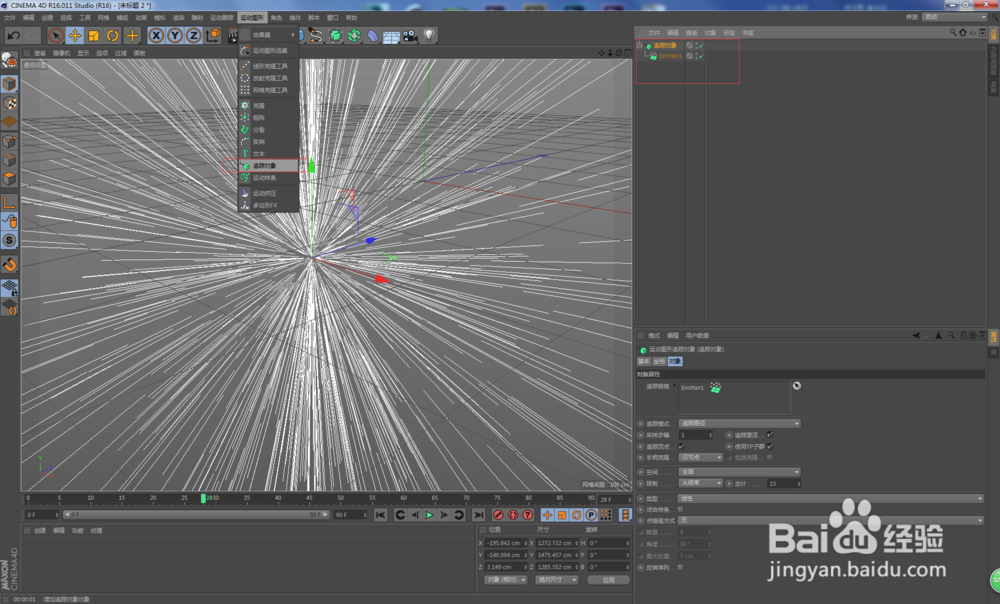
Task: Open the 对象 (相对) coordinate dropdown
Action: (x=505, y=580)
